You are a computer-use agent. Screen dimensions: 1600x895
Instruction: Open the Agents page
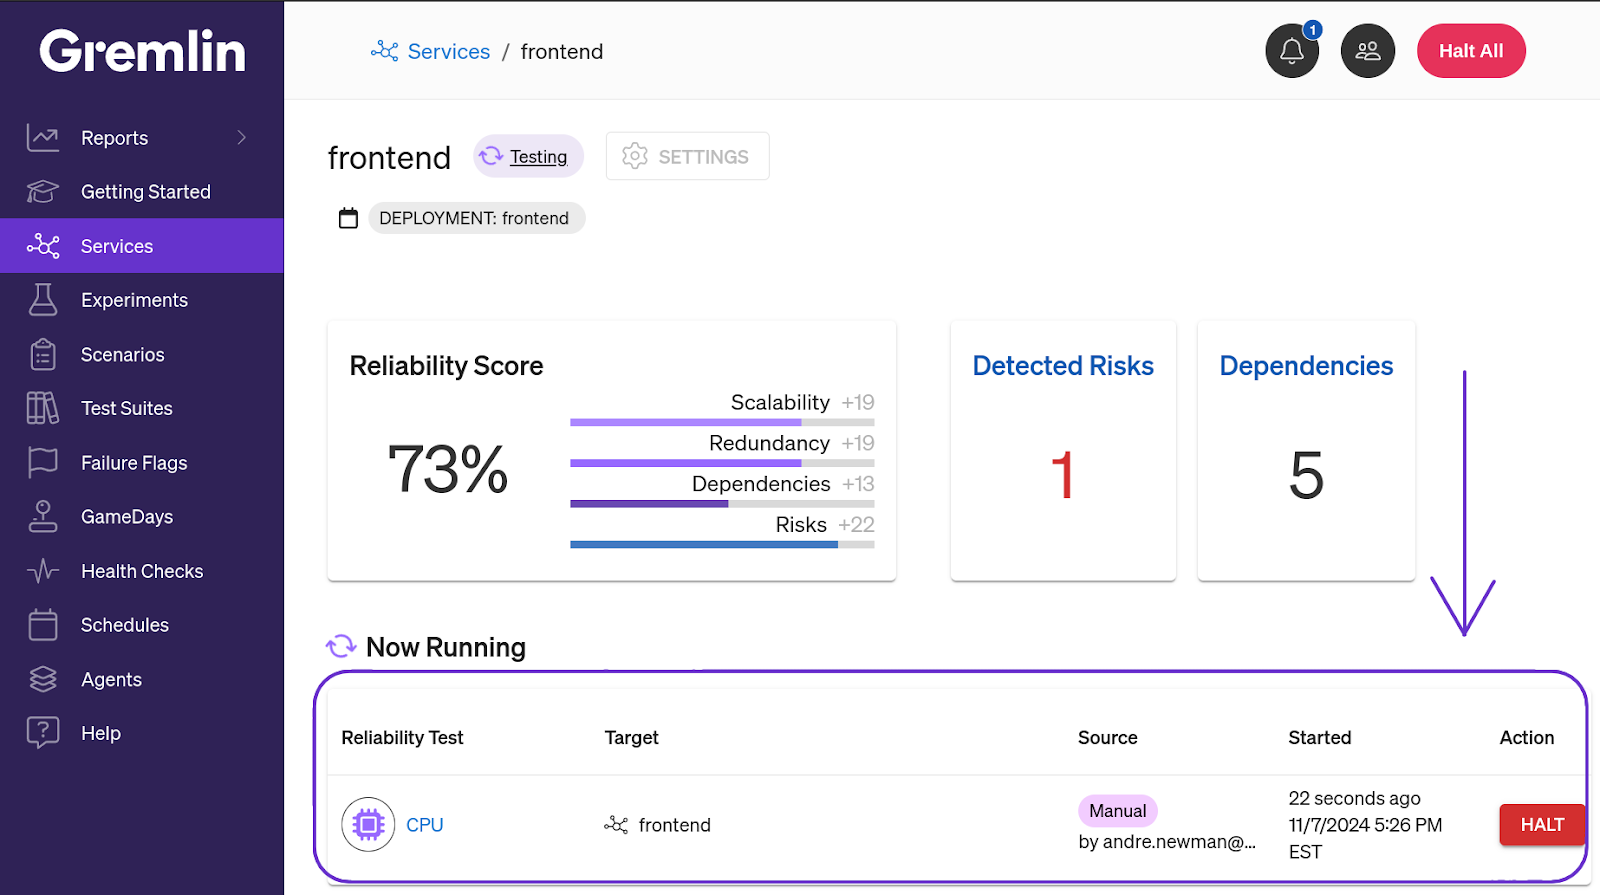pyautogui.click(x=141, y=679)
